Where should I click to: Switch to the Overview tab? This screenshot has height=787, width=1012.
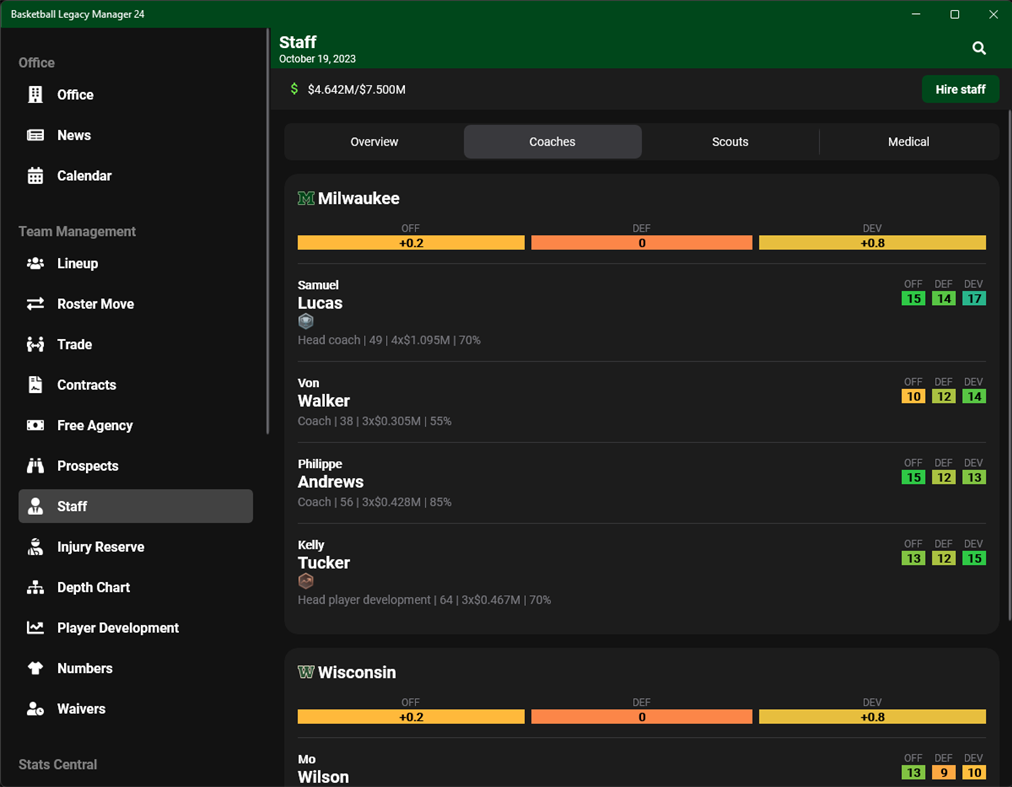(374, 141)
